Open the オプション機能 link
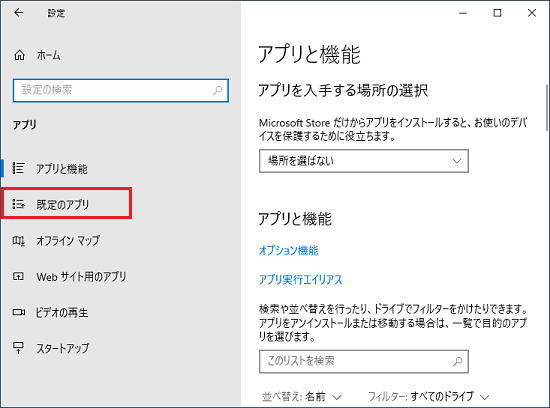 pyautogui.click(x=288, y=250)
